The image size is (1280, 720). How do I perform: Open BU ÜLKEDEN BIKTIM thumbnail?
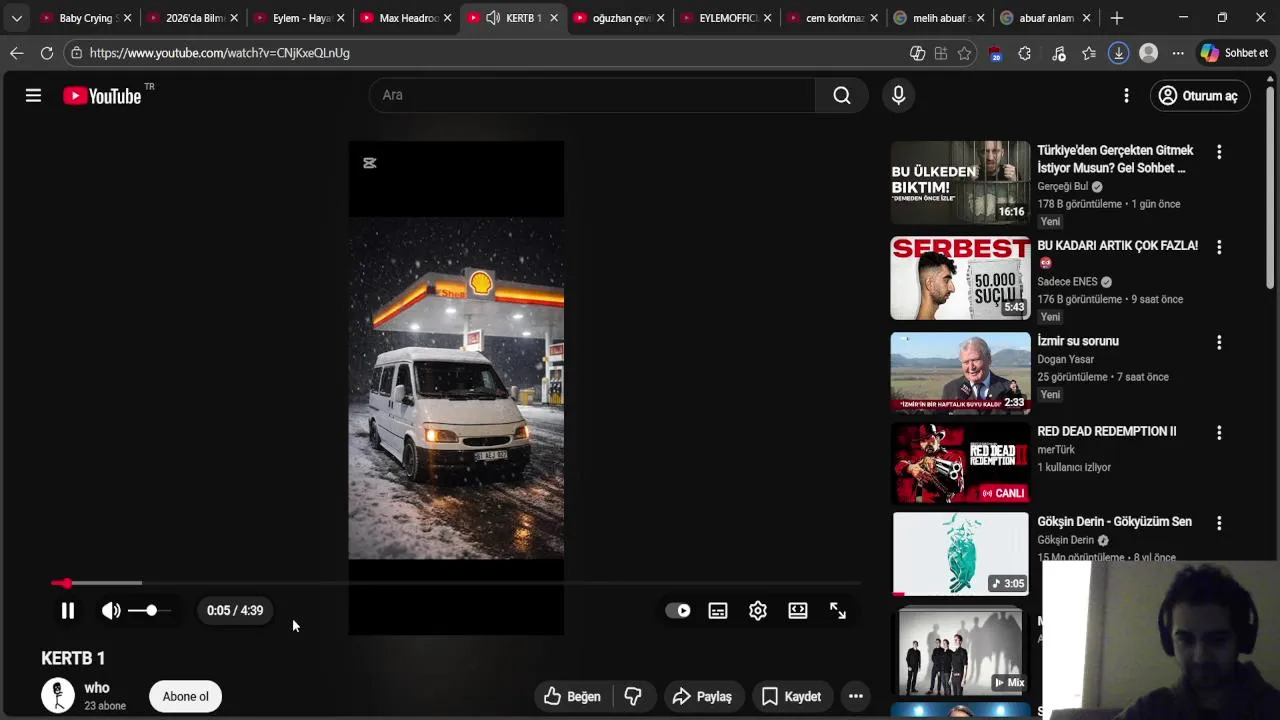point(960,181)
